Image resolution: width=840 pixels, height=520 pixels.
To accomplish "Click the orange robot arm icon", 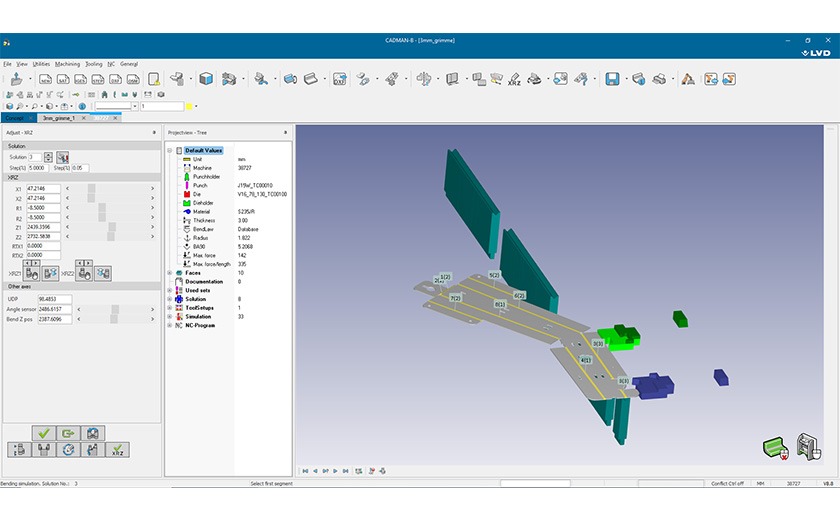I will pos(688,79).
